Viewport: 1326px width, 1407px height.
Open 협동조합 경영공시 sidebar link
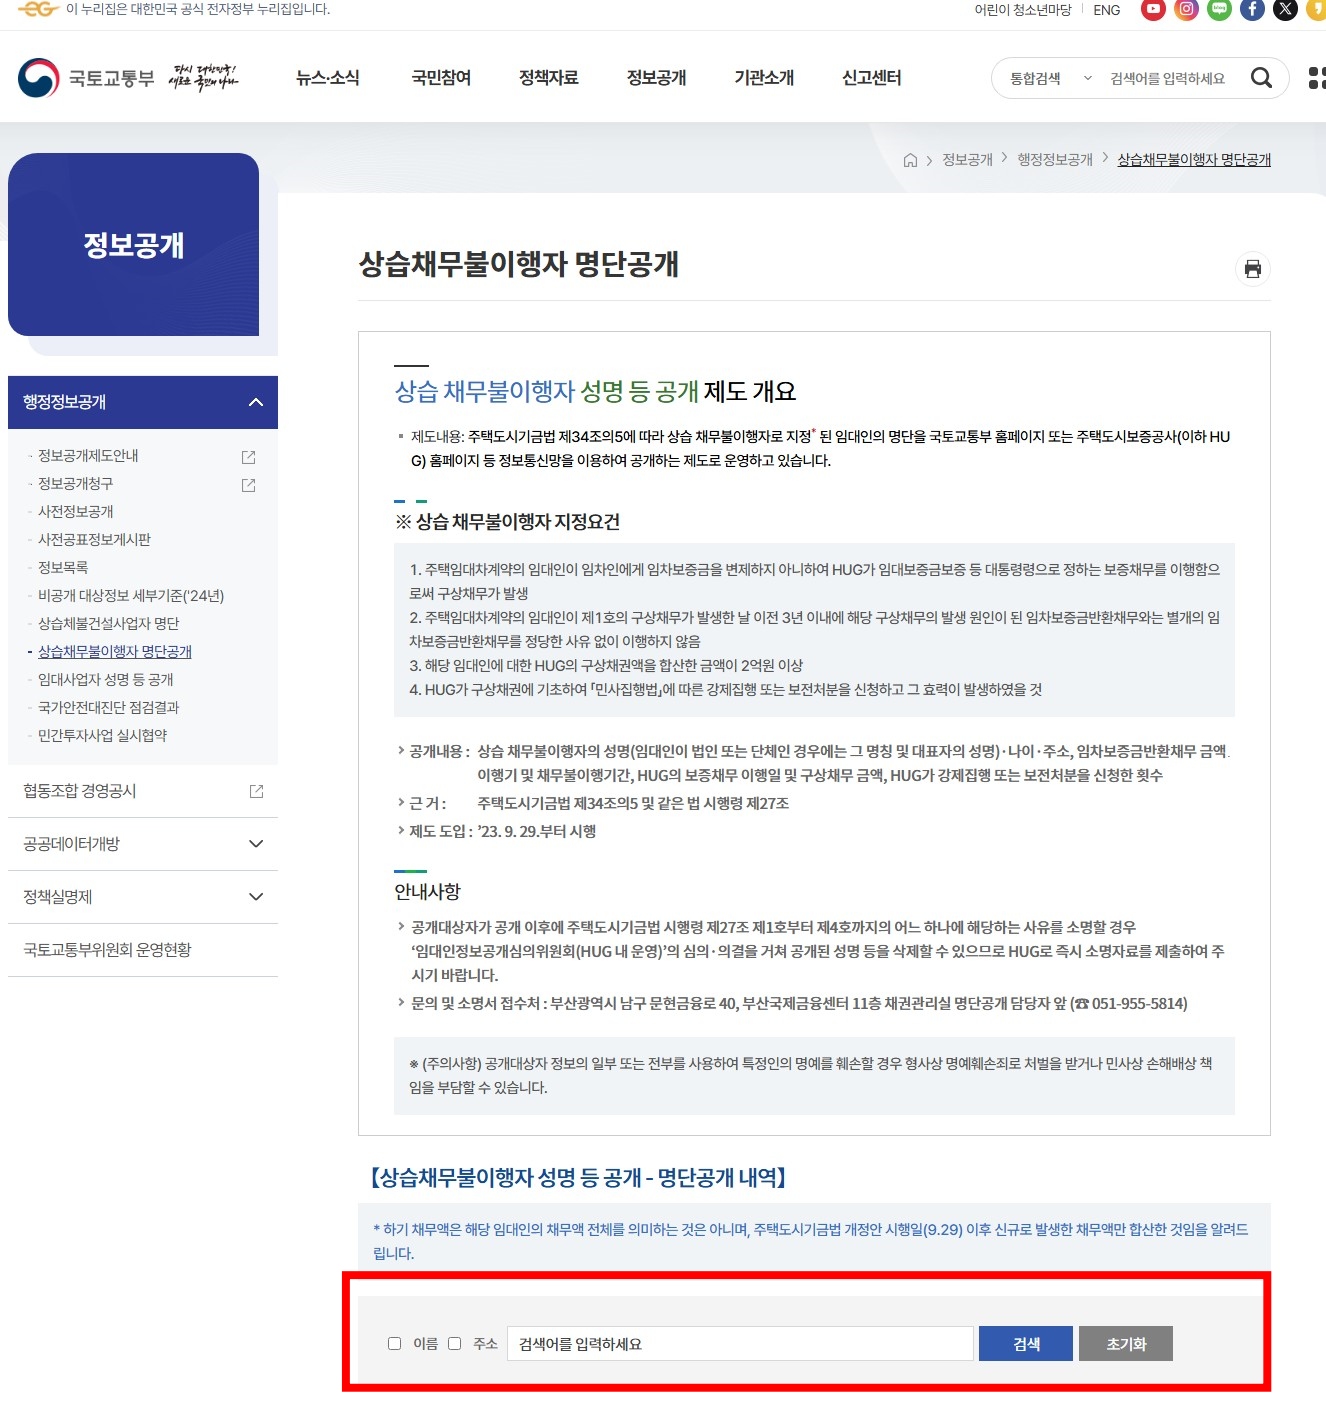pyautogui.click(x=80, y=791)
